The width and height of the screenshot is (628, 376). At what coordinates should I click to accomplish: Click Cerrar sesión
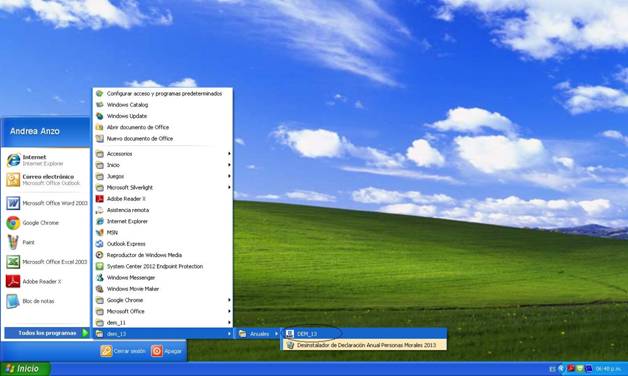[x=123, y=351]
